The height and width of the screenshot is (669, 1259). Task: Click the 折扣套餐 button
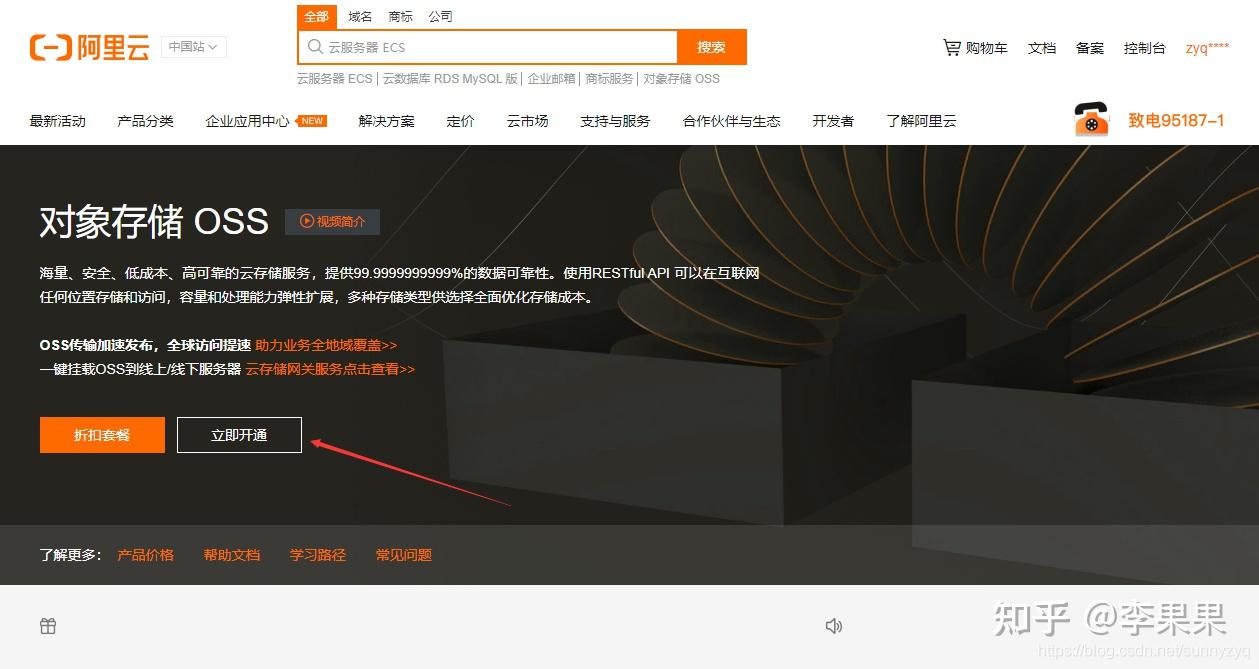click(x=101, y=435)
